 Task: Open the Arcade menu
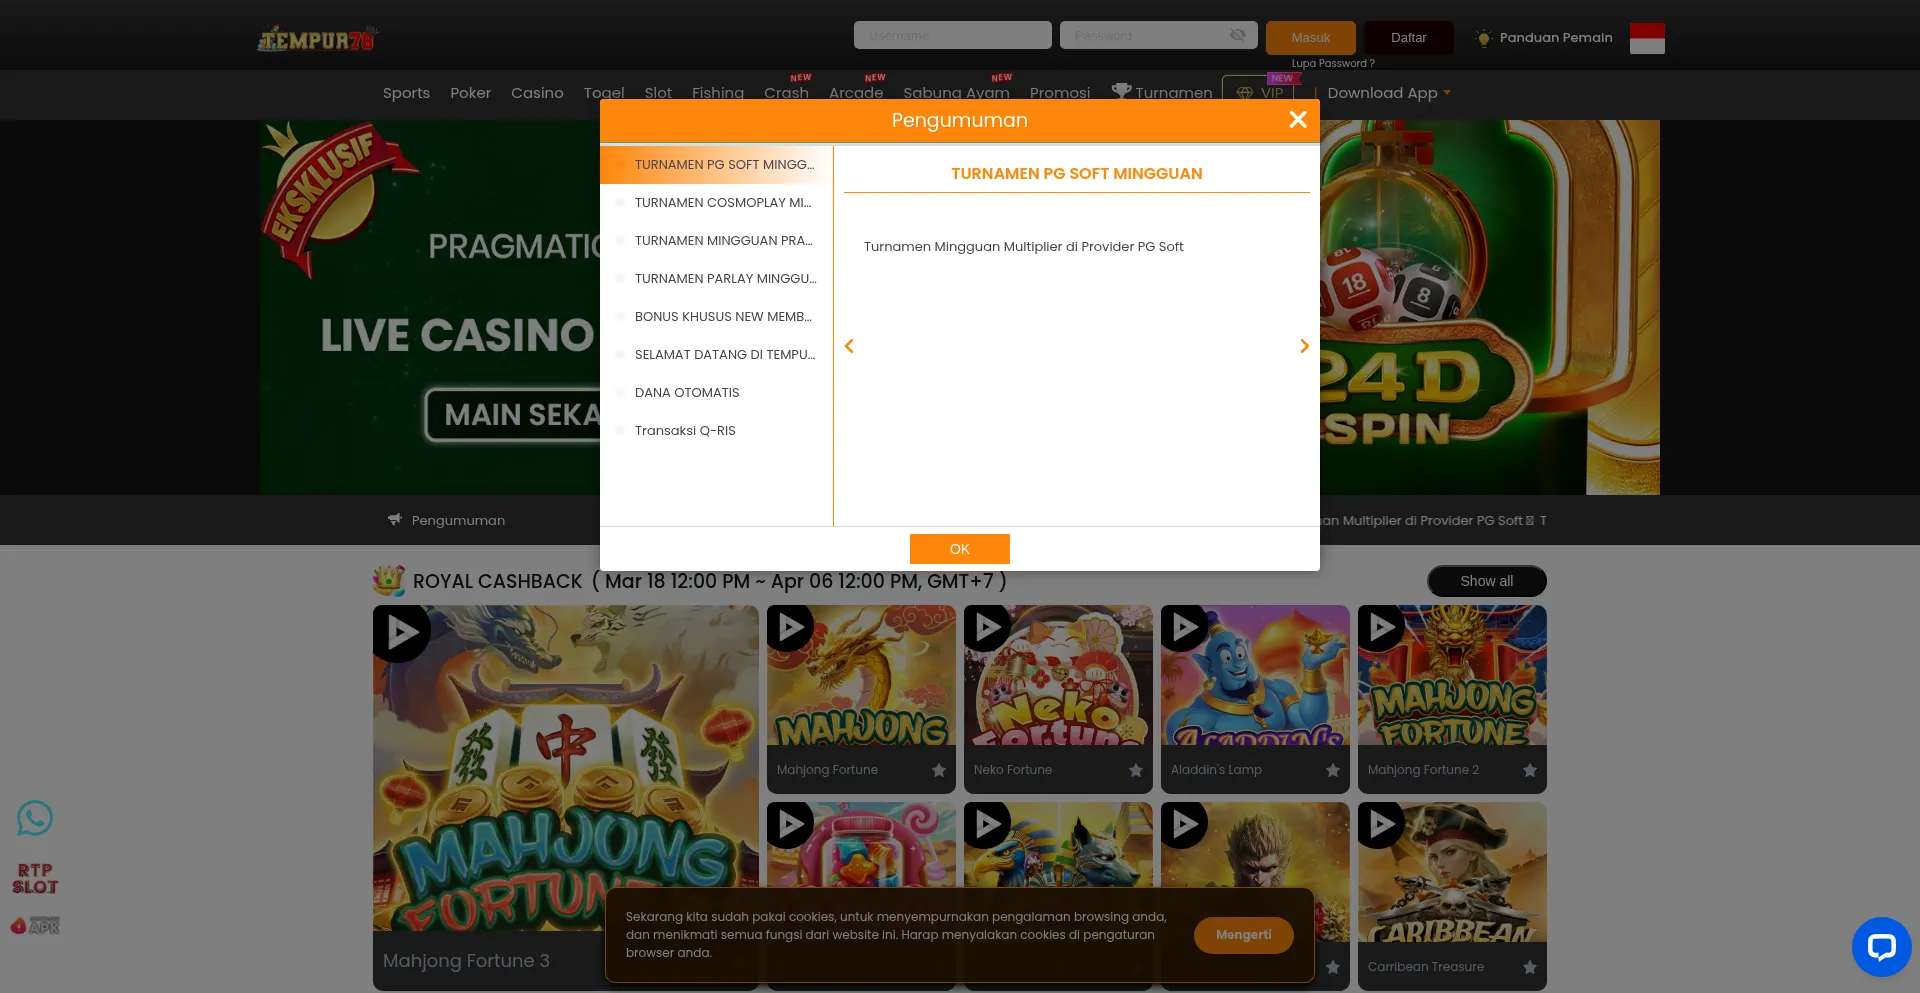pyautogui.click(x=856, y=93)
